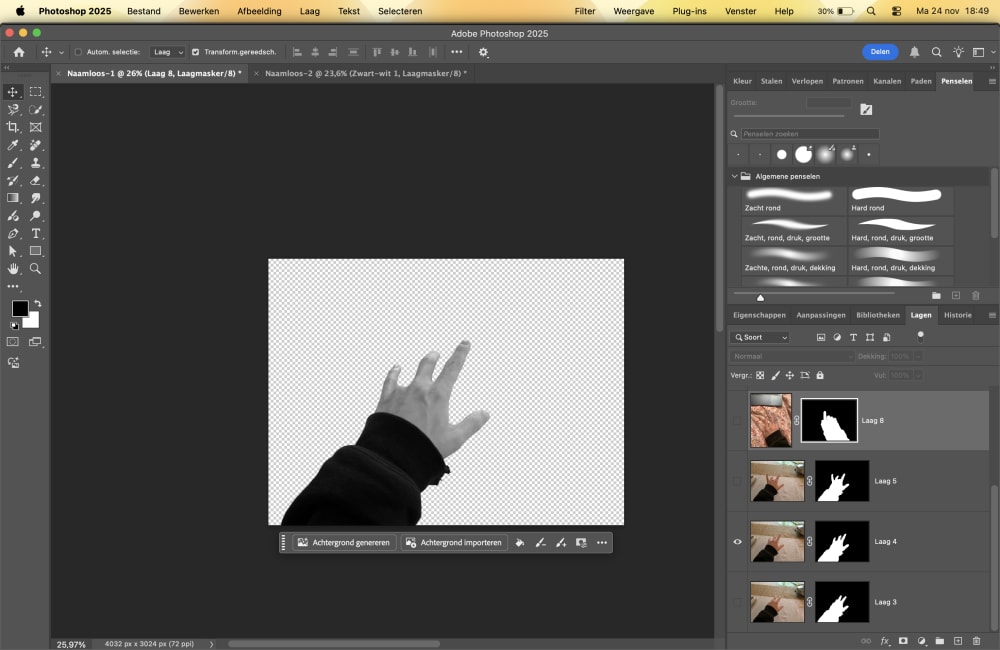Select the Move tool in the toolbox
This screenshot has width=1000, height=650.
tap(13, 92)
